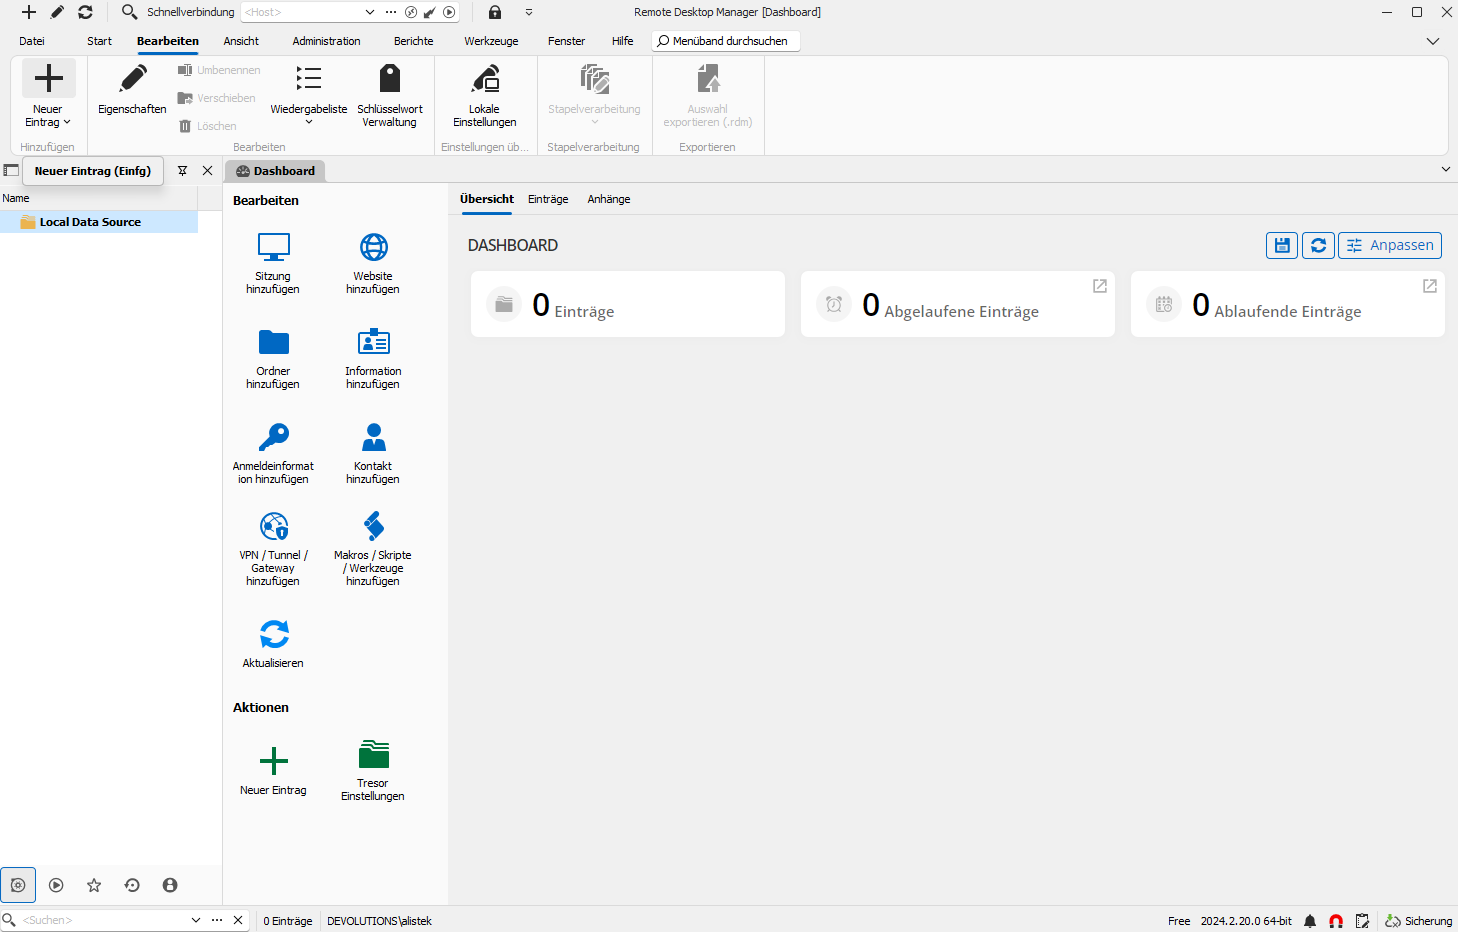Click VPN / Tunnel / Gateway hinzufügen
Screen dimensions: 1458x932
pos(273,548)
